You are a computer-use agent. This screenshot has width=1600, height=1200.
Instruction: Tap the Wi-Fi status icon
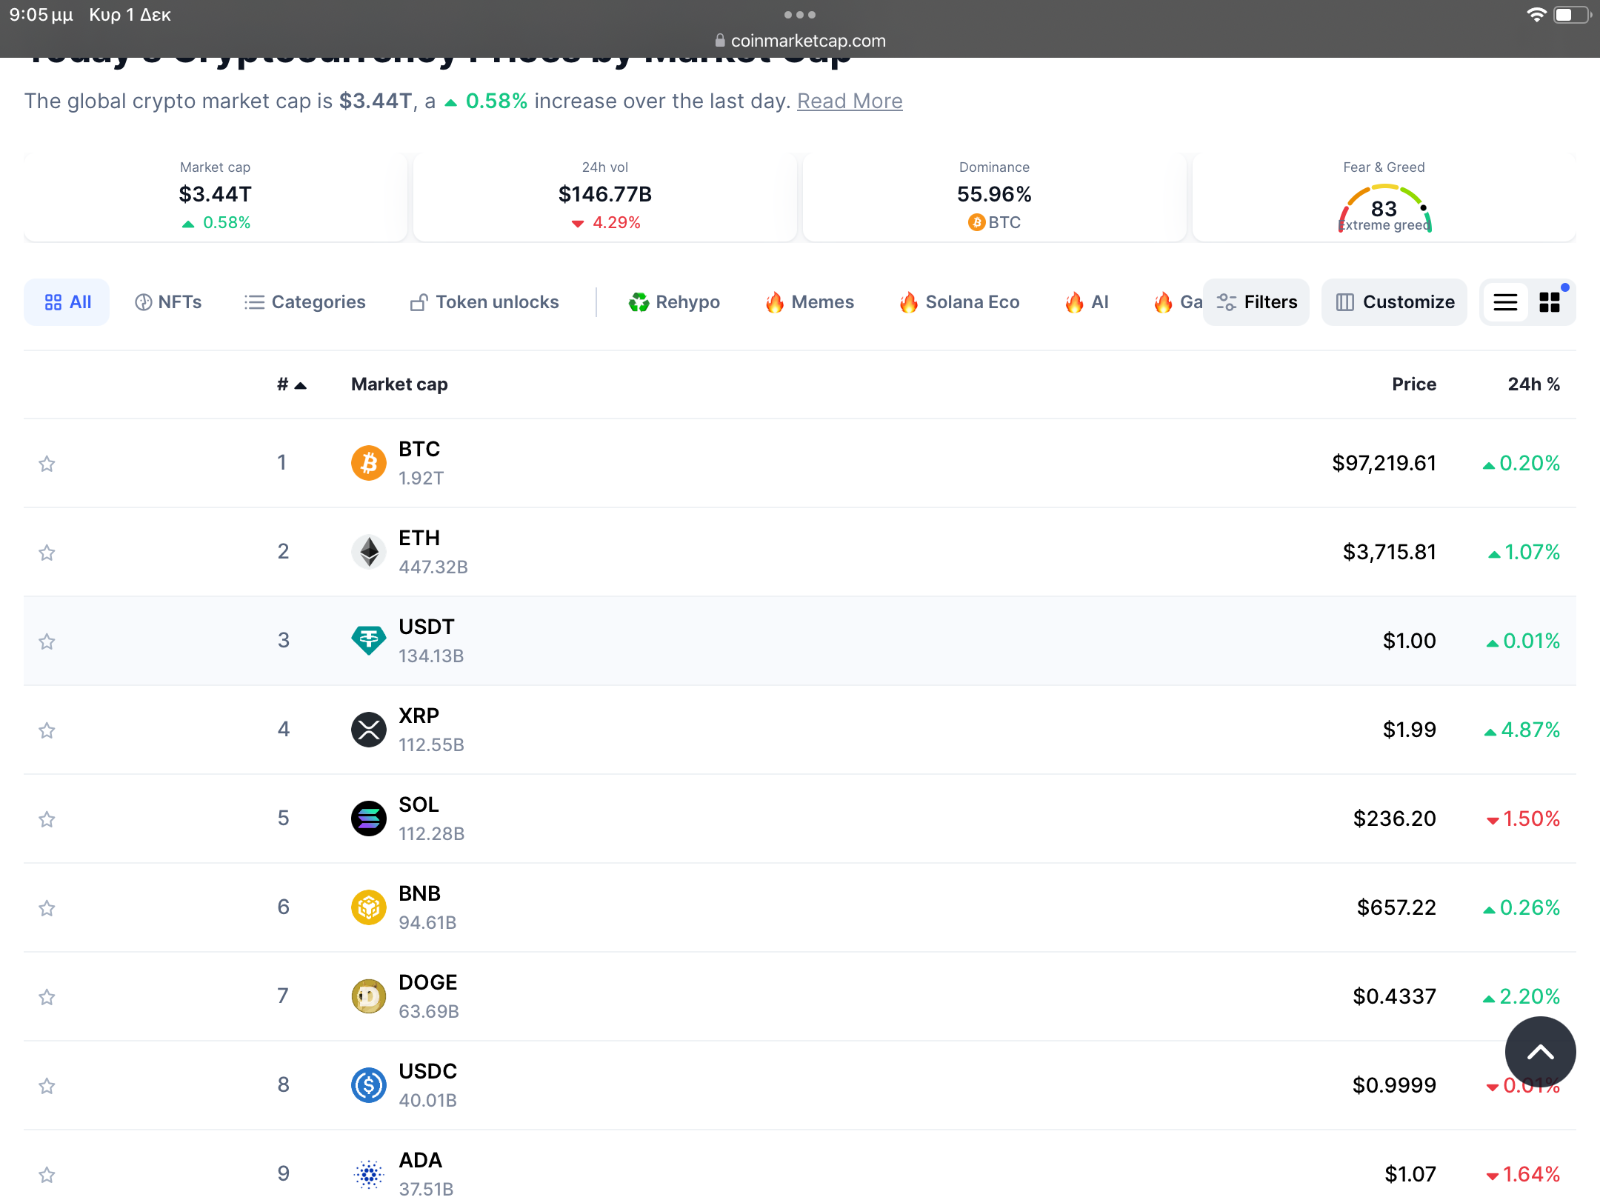[1537, 15]
